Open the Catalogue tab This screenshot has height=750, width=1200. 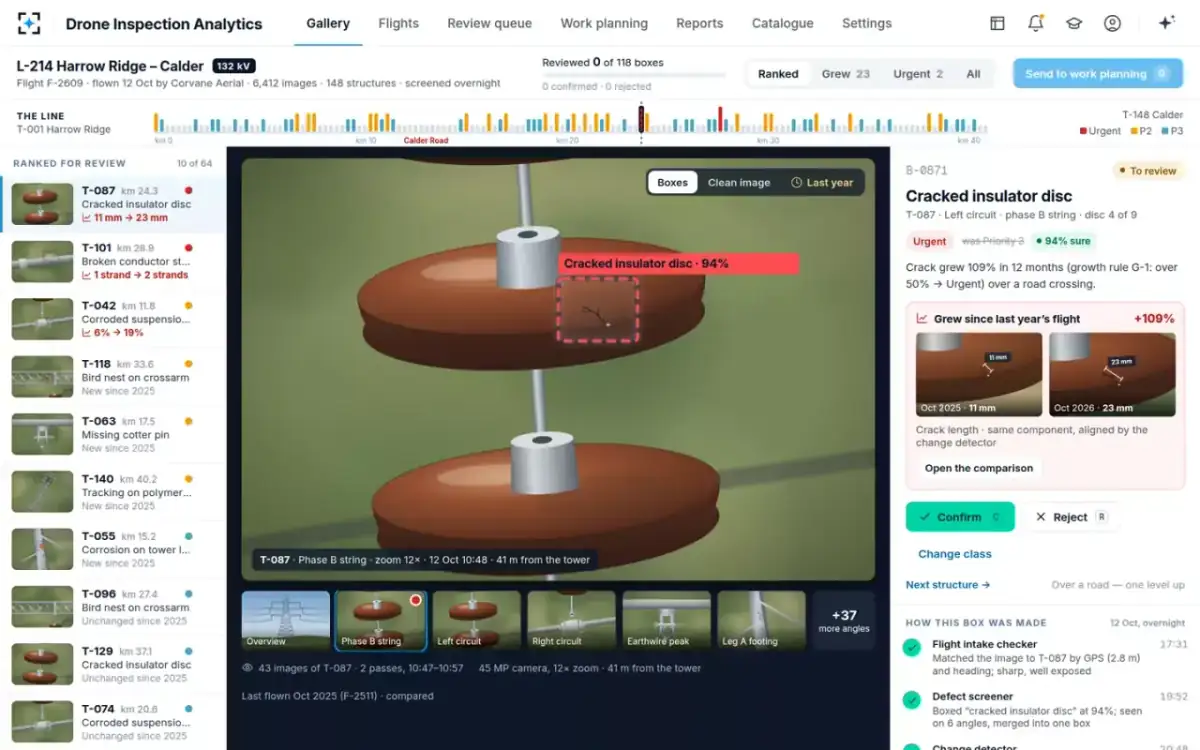tap(783, 23)
